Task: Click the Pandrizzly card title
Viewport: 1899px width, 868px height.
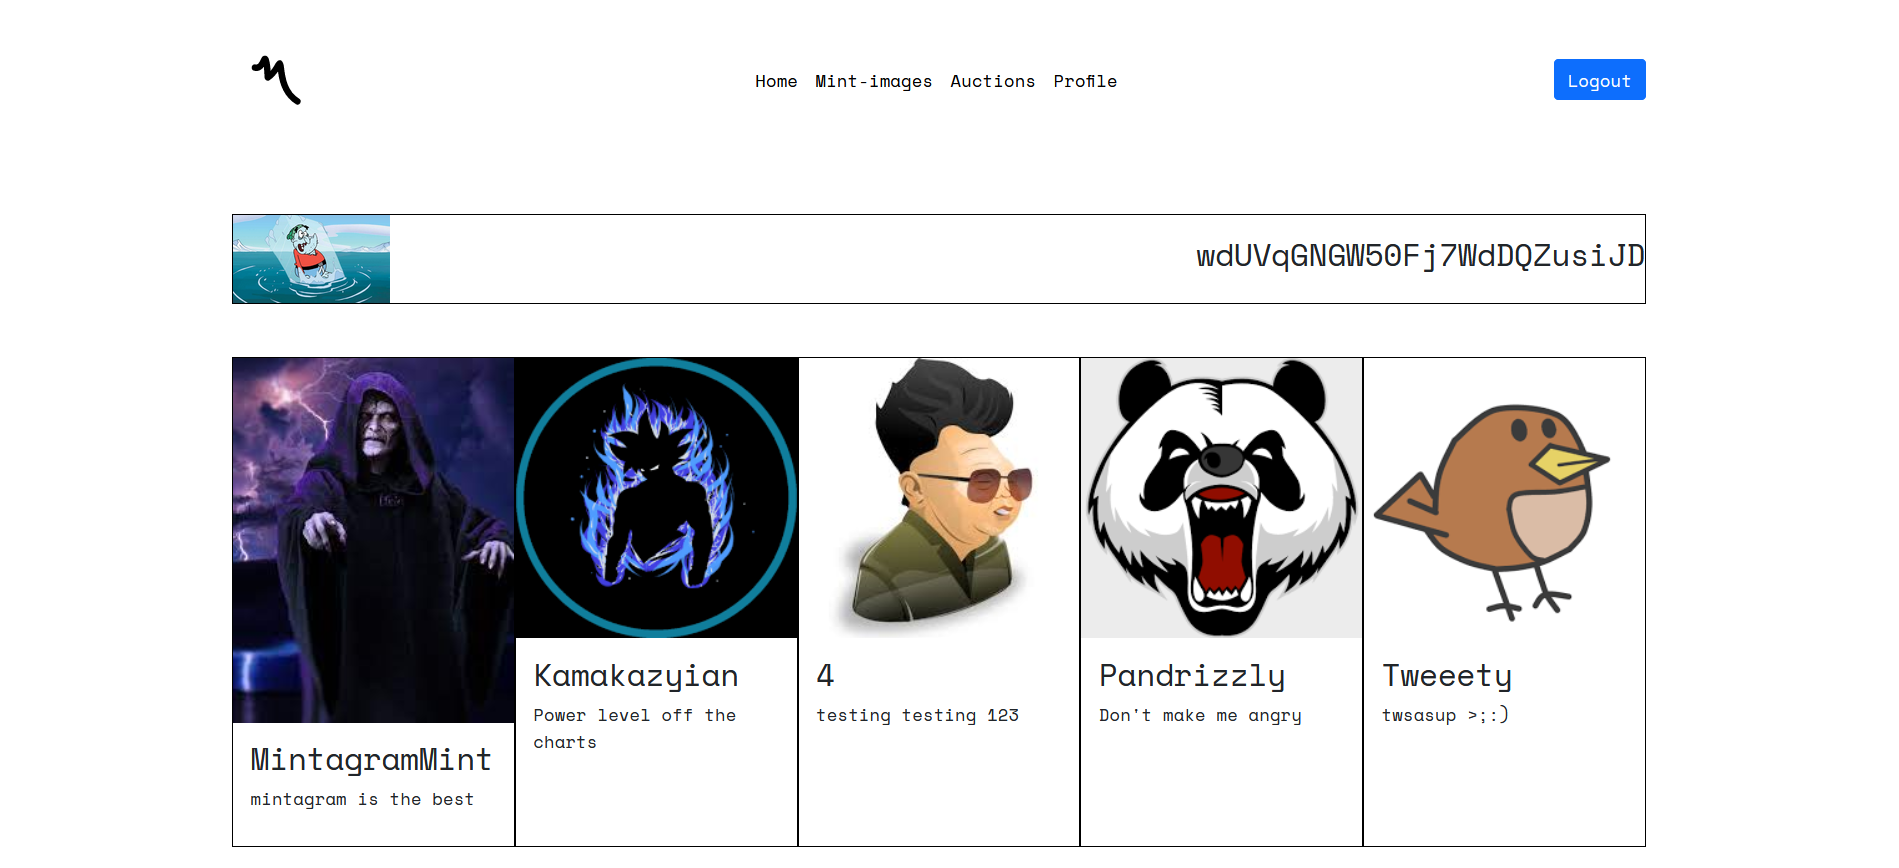Action: coord(1192,676)
